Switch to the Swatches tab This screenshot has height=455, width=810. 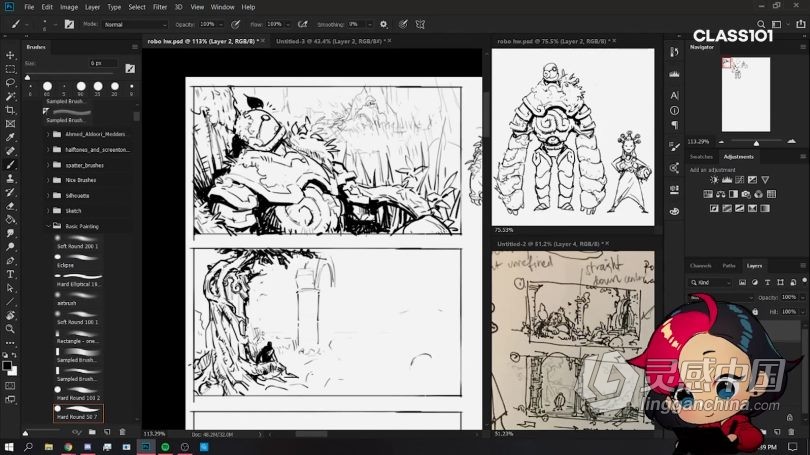pyautogui.click(x=701, y=156)
